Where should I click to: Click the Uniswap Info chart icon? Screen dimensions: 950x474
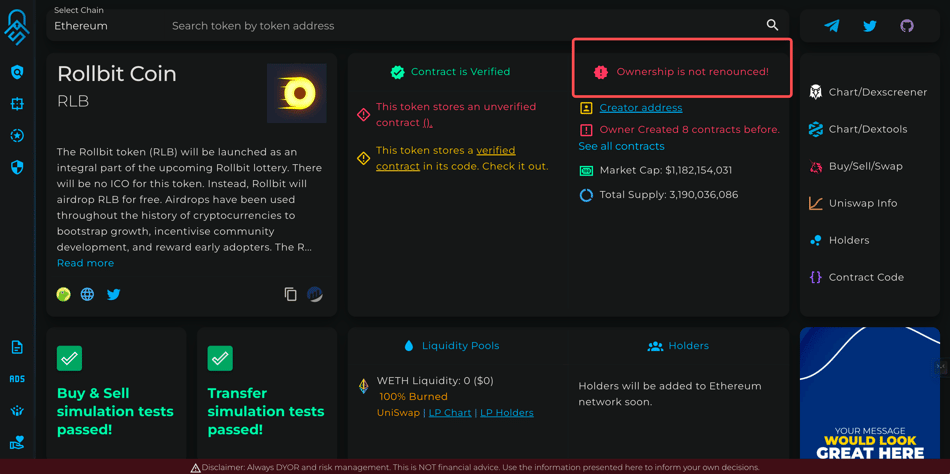click(815, 203)
